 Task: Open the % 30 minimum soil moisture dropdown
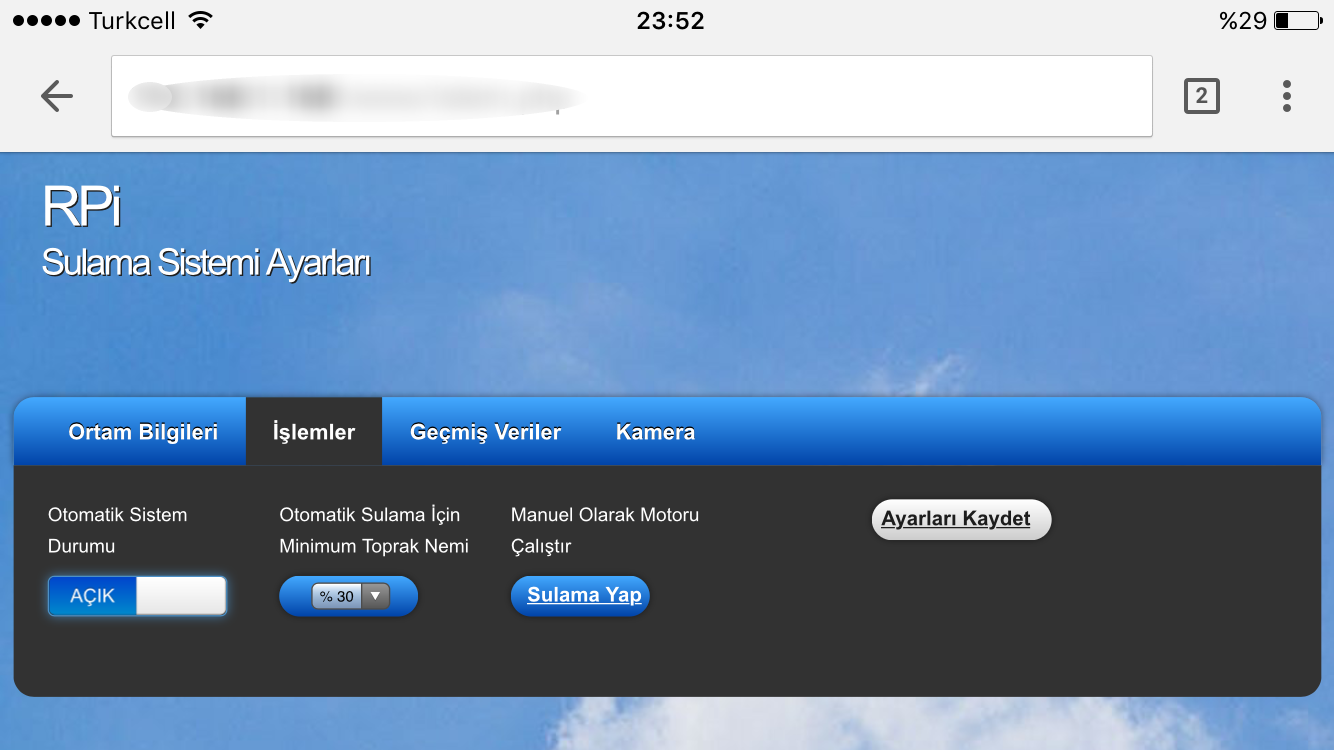(349, 596)
